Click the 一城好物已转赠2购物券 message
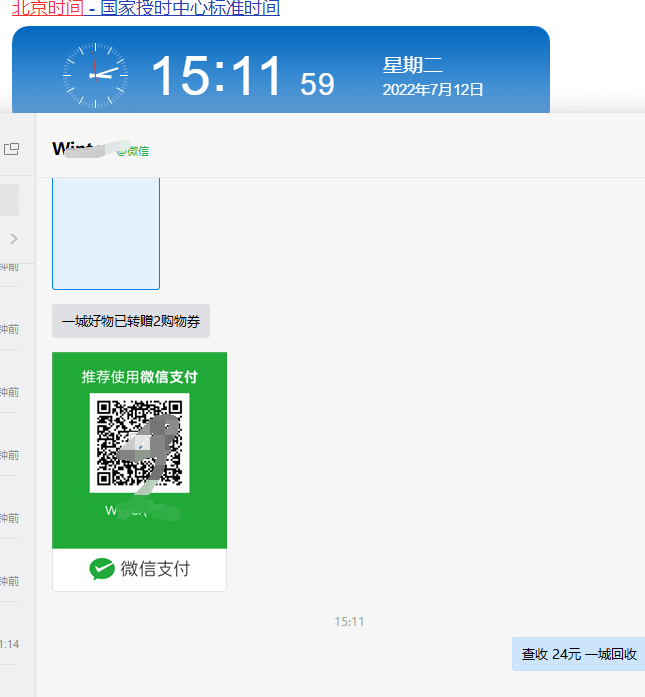 tap(131, 321)
